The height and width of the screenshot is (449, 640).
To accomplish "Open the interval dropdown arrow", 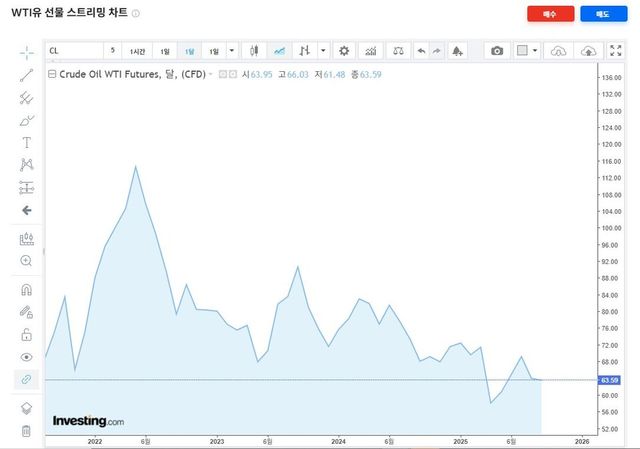I will 232,51.
